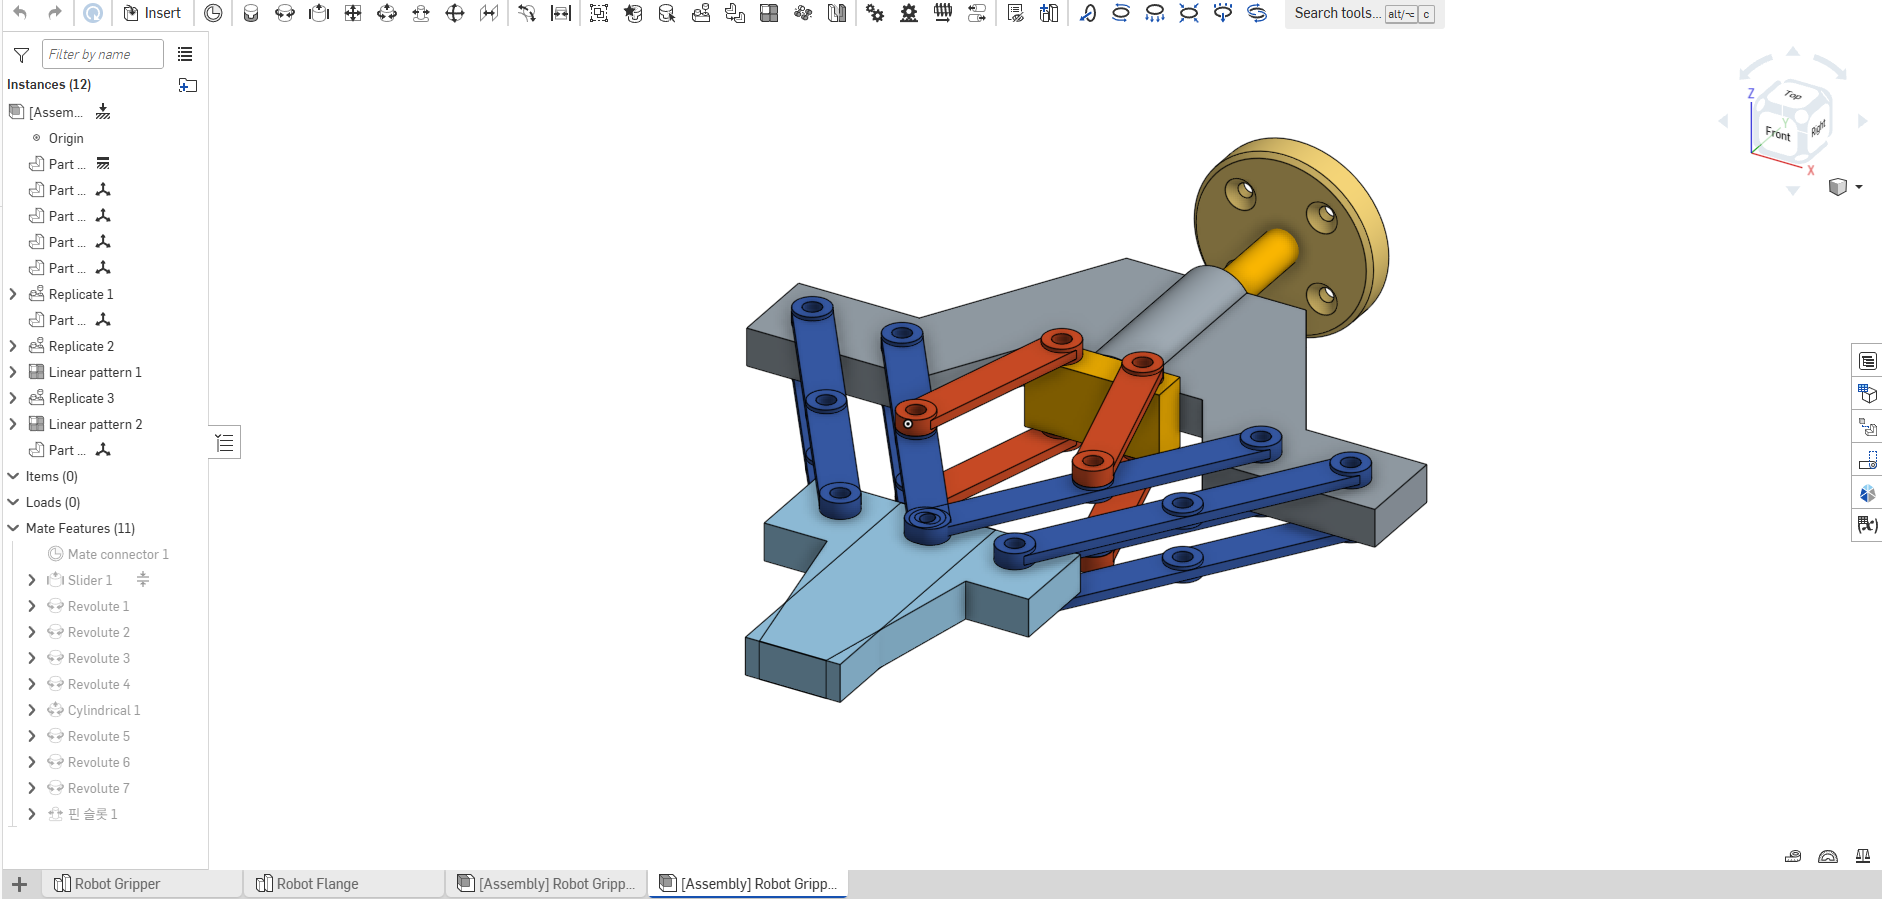Collapse the Items (0) section
The height and width of the screenshot is (899, 1882).
coord(13,476)
